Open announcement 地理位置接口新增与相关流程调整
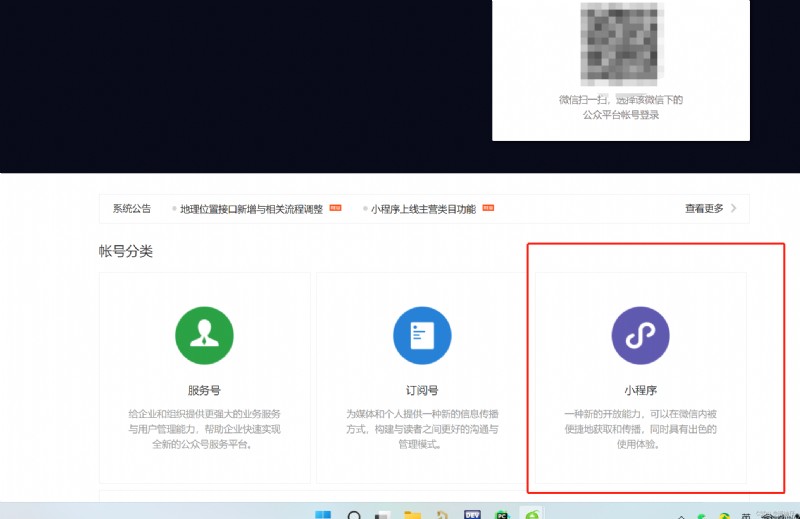Screen dimensions: 800x519 tap(252, 209)
